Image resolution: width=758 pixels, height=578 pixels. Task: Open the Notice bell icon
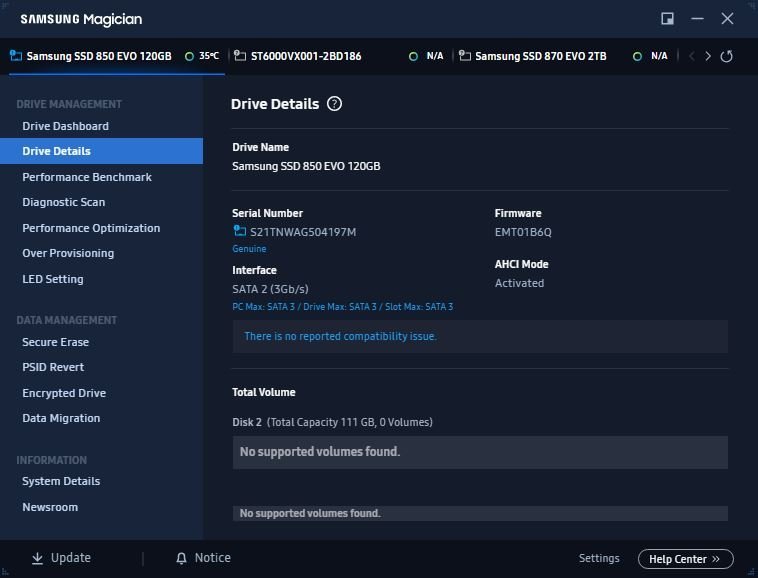pos(181,558)
